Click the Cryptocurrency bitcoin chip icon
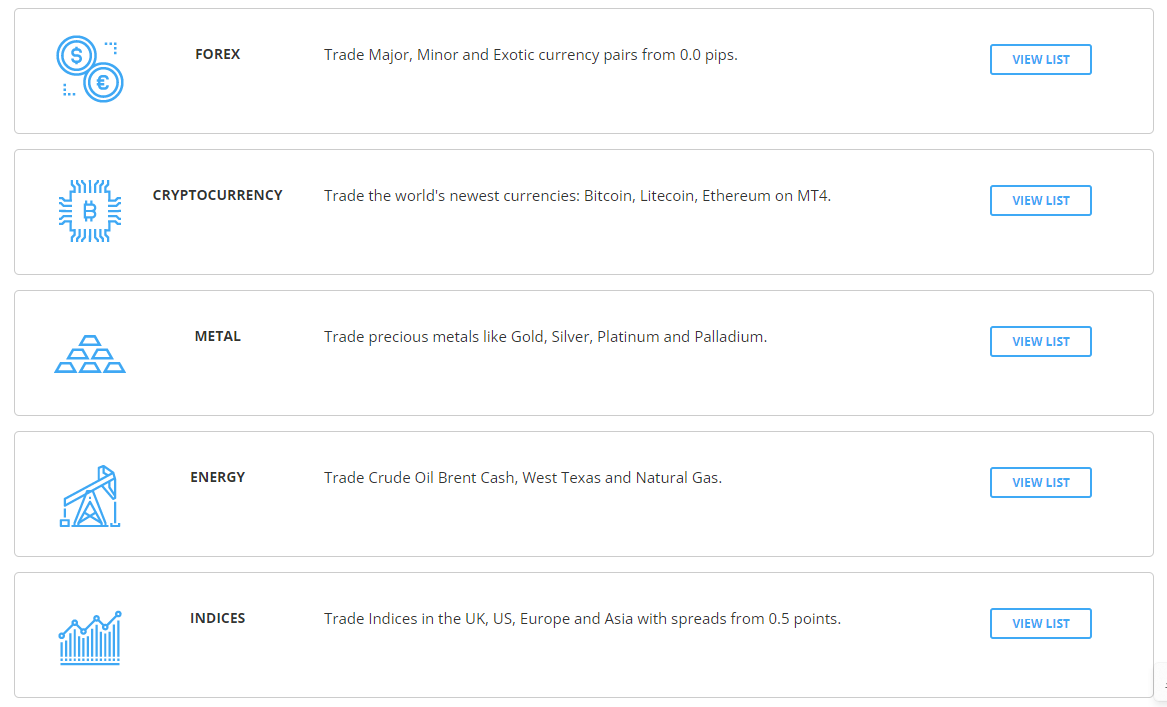 [x=90, y=211]
